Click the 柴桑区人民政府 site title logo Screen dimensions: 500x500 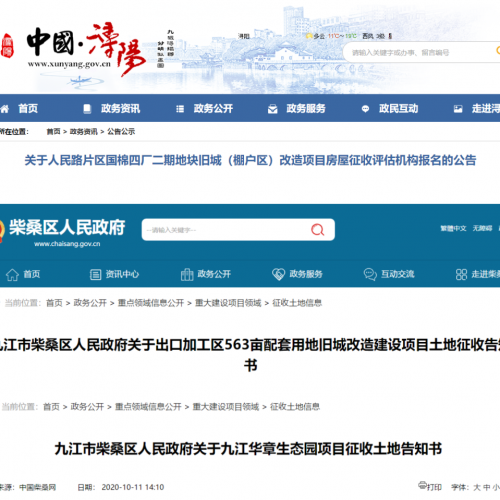pyautogui.click(x=67, y=227)
